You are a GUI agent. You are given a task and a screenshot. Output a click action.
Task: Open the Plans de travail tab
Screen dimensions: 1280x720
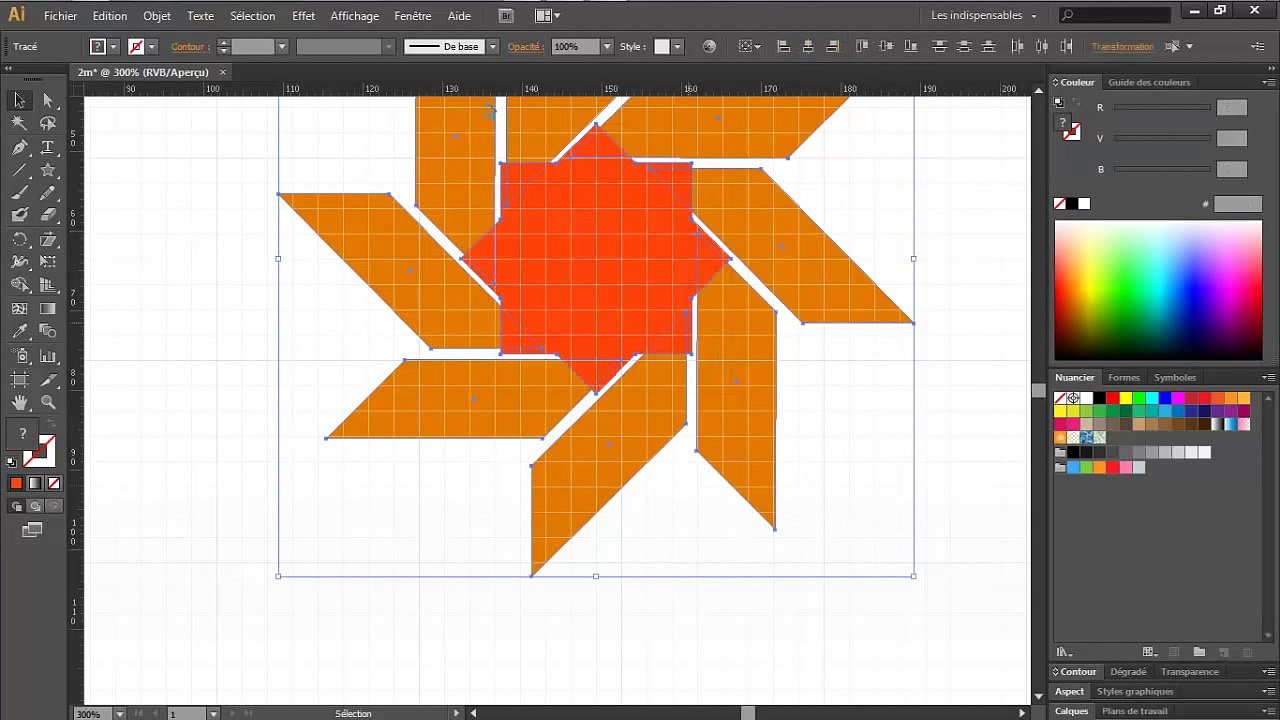[x=1135, y=711]
